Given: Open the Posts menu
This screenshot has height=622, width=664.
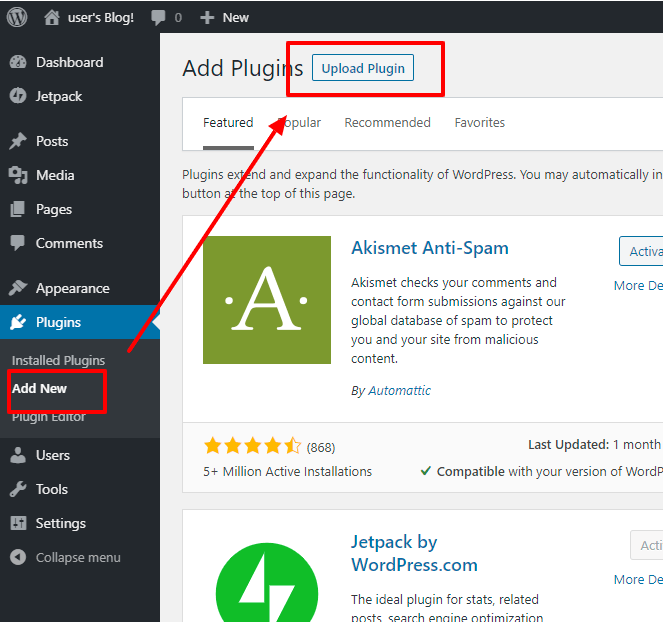Looking at the screenshot, I should (52, 141).
